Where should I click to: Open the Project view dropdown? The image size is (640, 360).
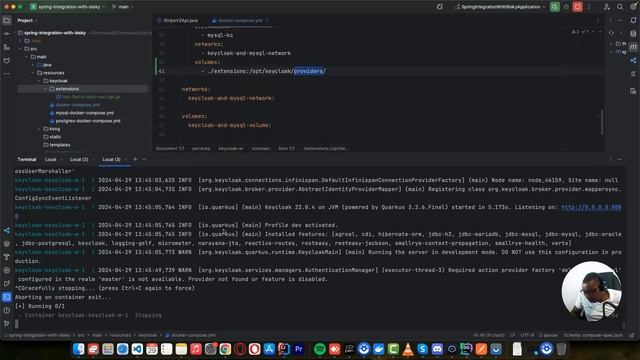pyautogui.click(x=27, y=20)
